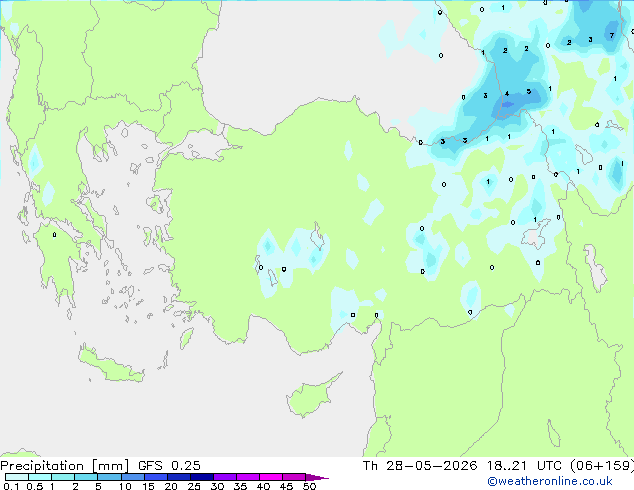634x490 pixels.
Task: Click the '7' precipitation value on map
Action: click(x=612, y=36)
